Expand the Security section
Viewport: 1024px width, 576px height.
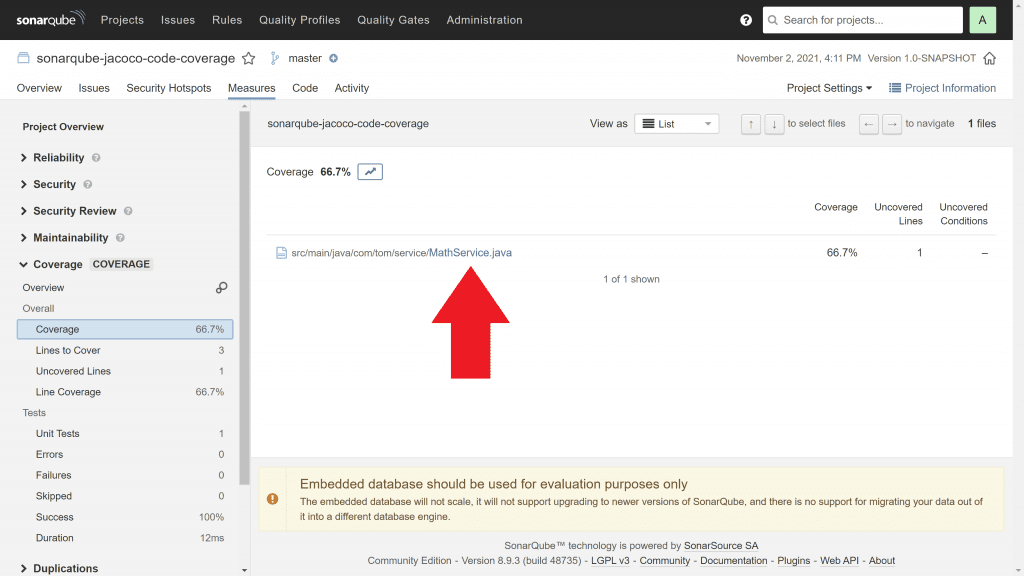(x=54, y=185)
